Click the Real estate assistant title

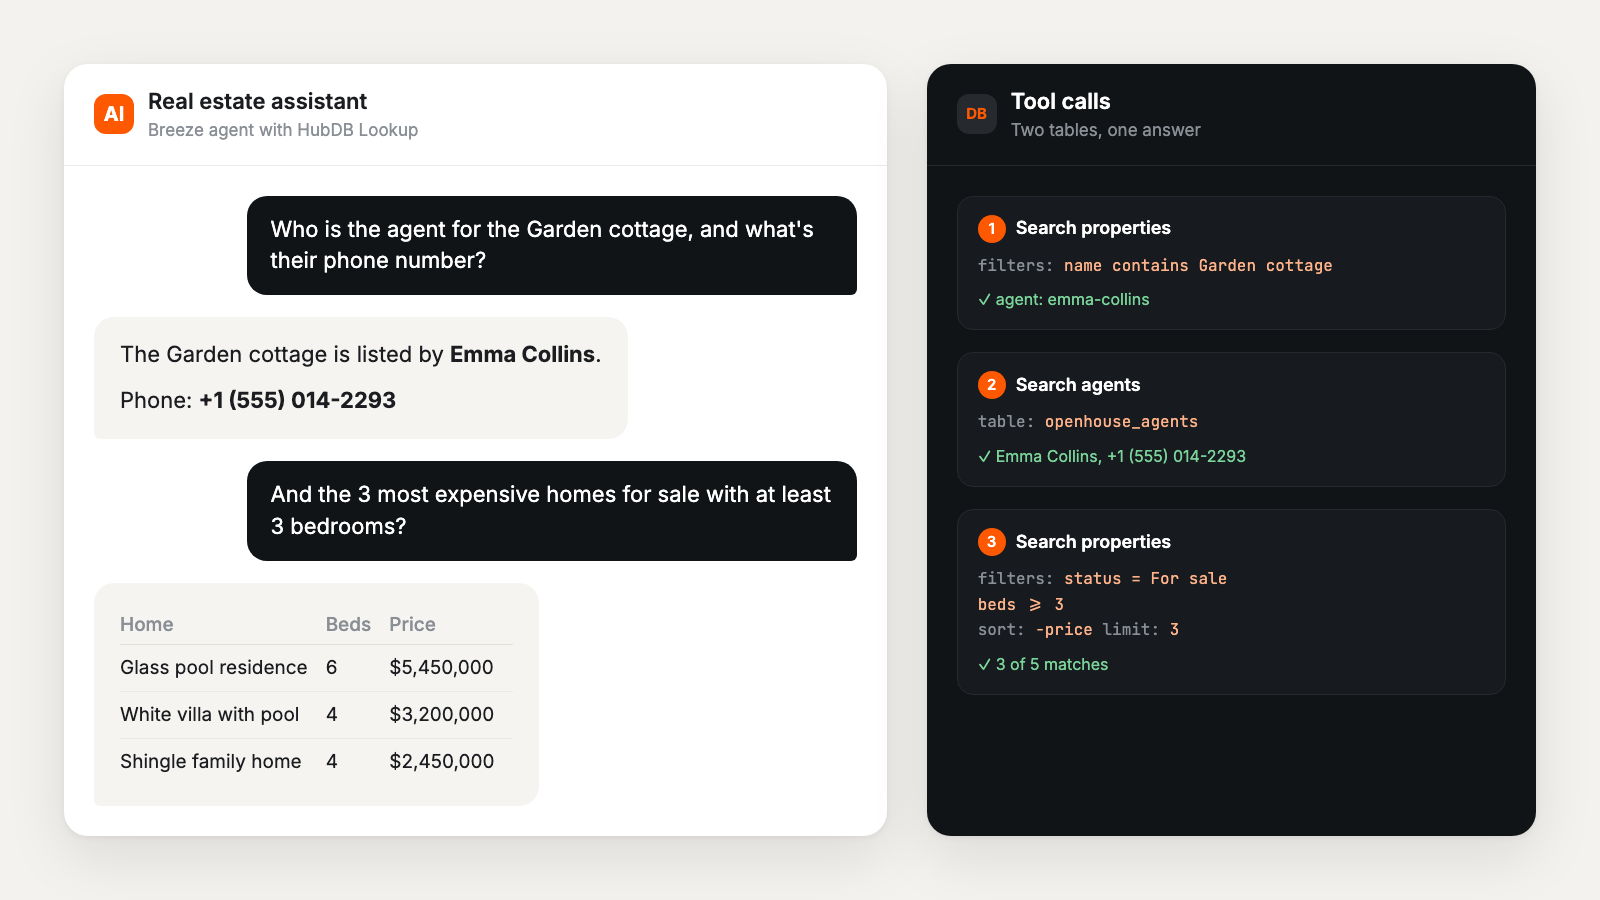coord(257,101)
